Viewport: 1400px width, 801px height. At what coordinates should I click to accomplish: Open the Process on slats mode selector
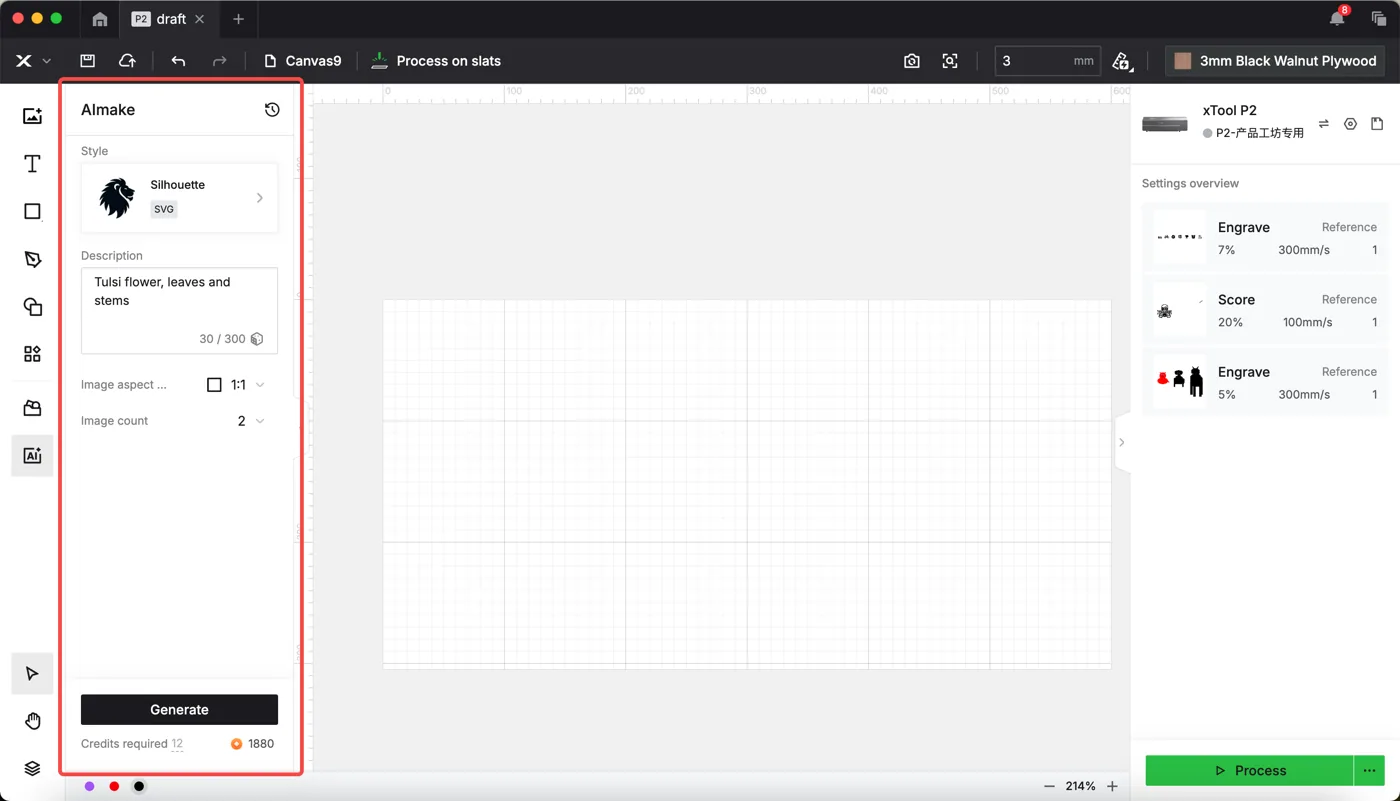pyautogui.click(x=436, y=61)
